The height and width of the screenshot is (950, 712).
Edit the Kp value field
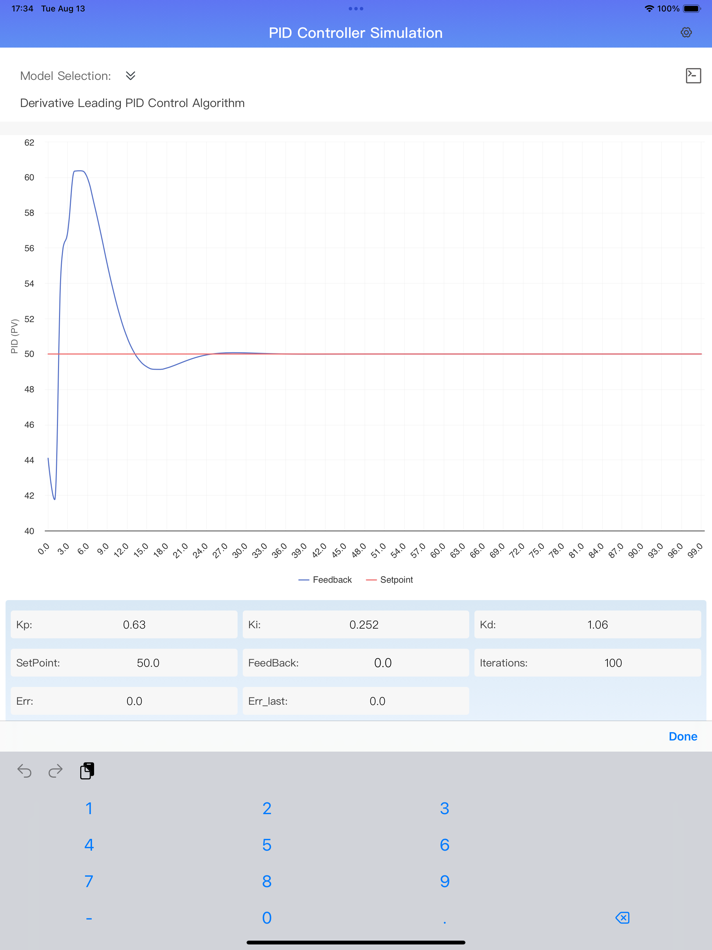(x=124, y=625)
